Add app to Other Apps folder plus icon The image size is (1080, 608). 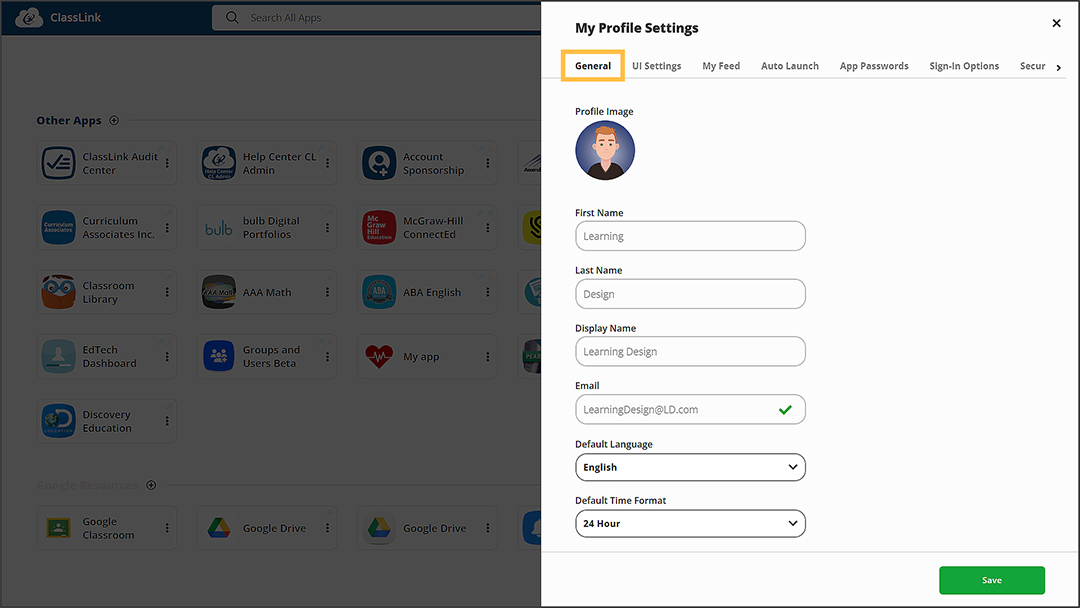tap(114, 120)
